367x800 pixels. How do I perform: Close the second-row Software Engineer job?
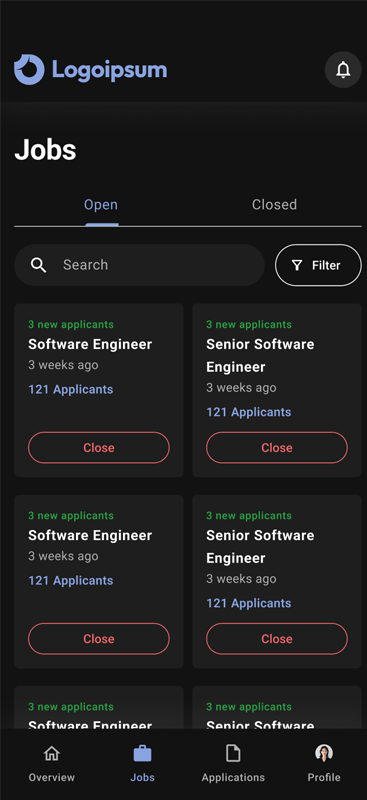click(x=99, y=639)
